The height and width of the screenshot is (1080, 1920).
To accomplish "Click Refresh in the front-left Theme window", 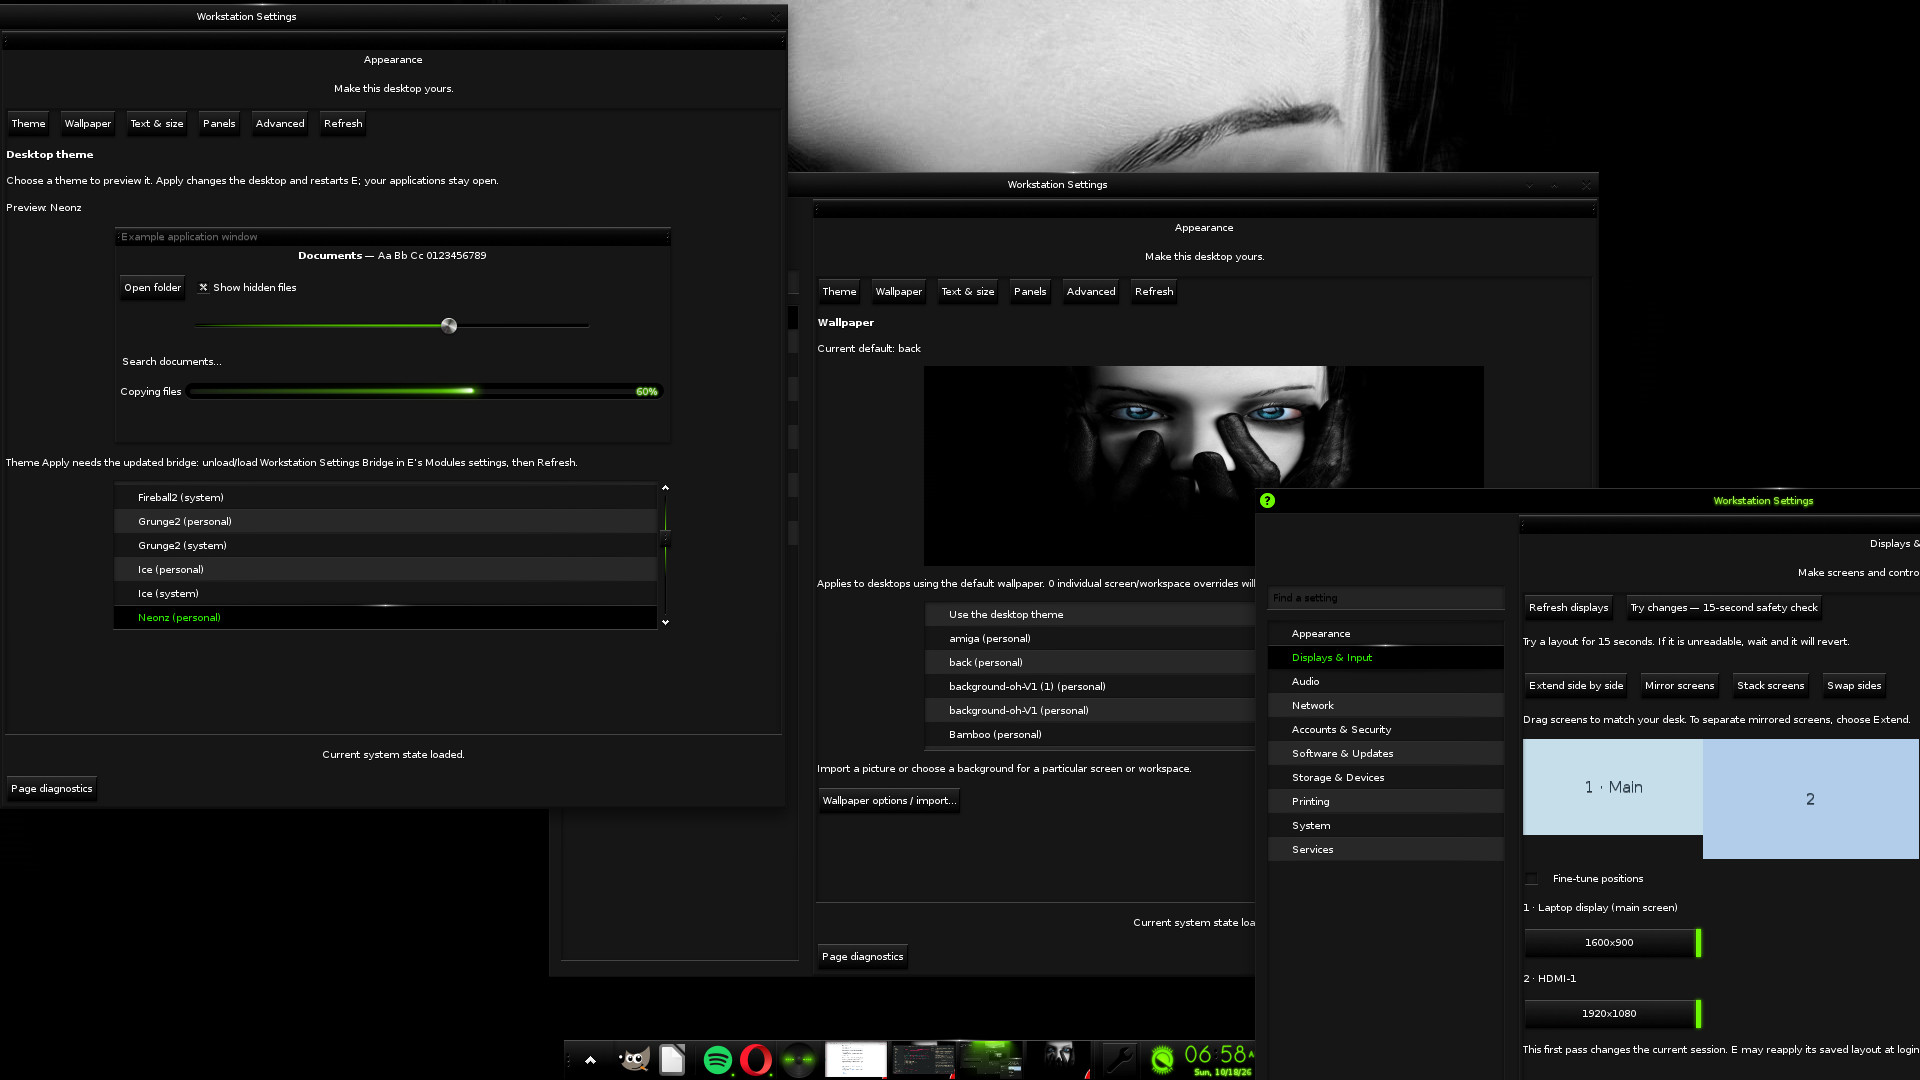I will click(343, 124).
